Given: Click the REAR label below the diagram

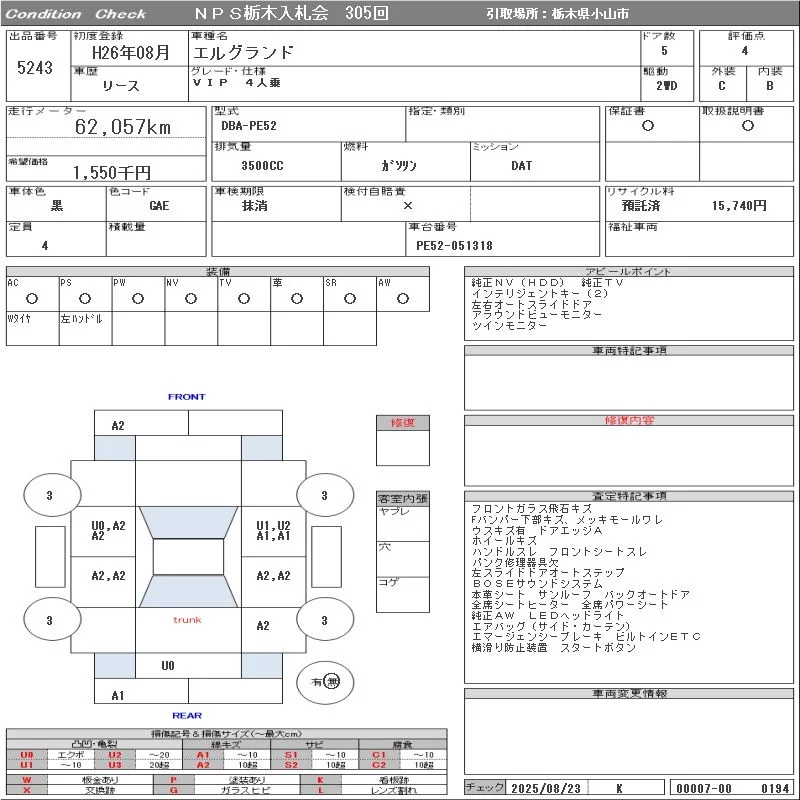Looking at the screenshot, I should coord(187,716).
